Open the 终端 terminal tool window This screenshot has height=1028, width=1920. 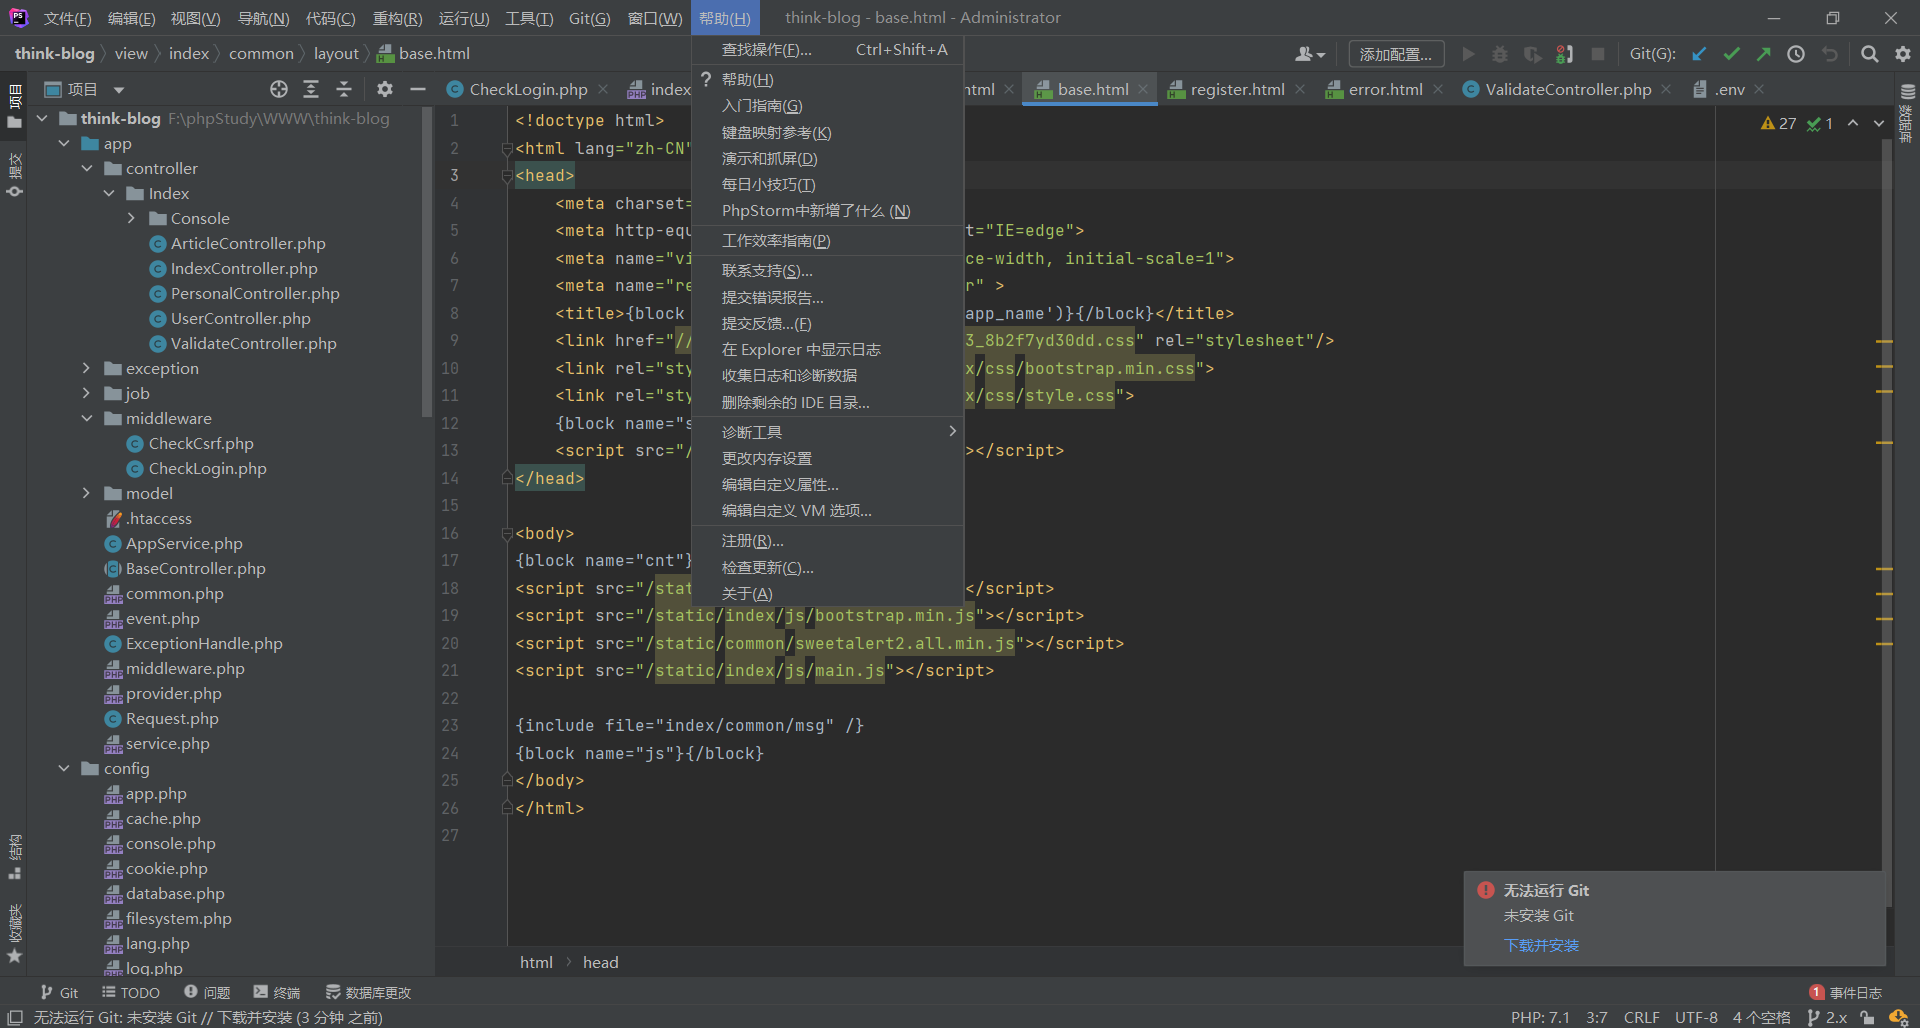277,992
